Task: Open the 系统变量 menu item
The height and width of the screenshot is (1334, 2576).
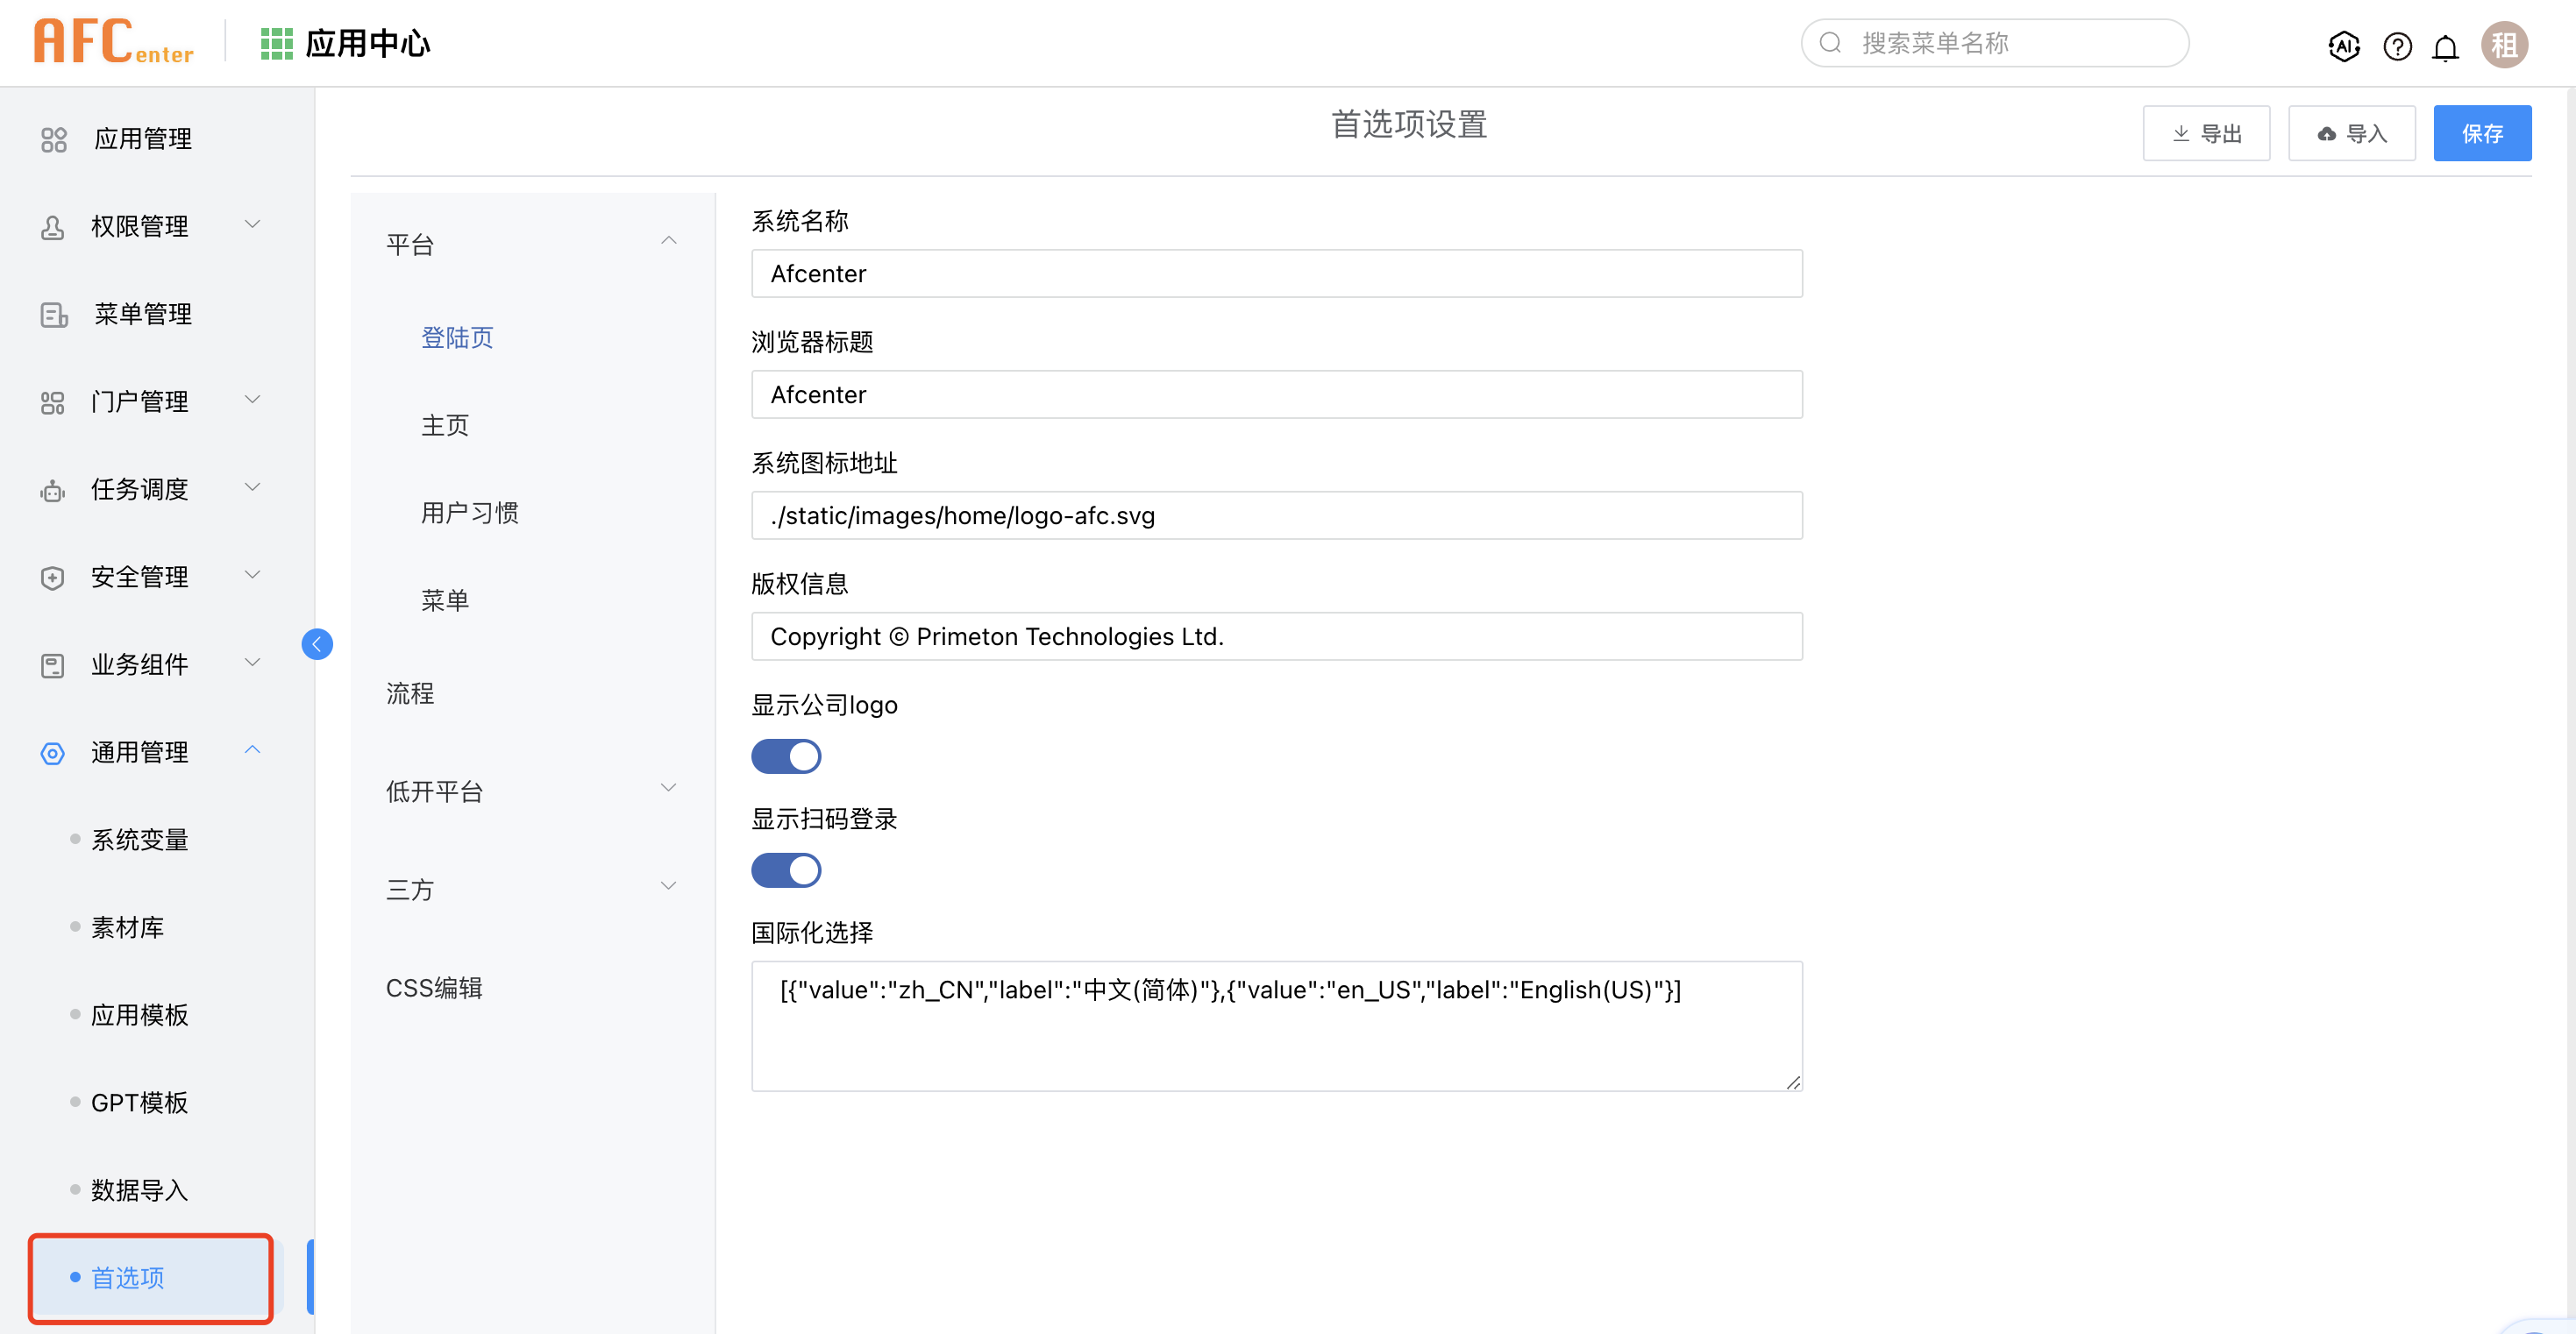Action: click(x=139, y=839)
